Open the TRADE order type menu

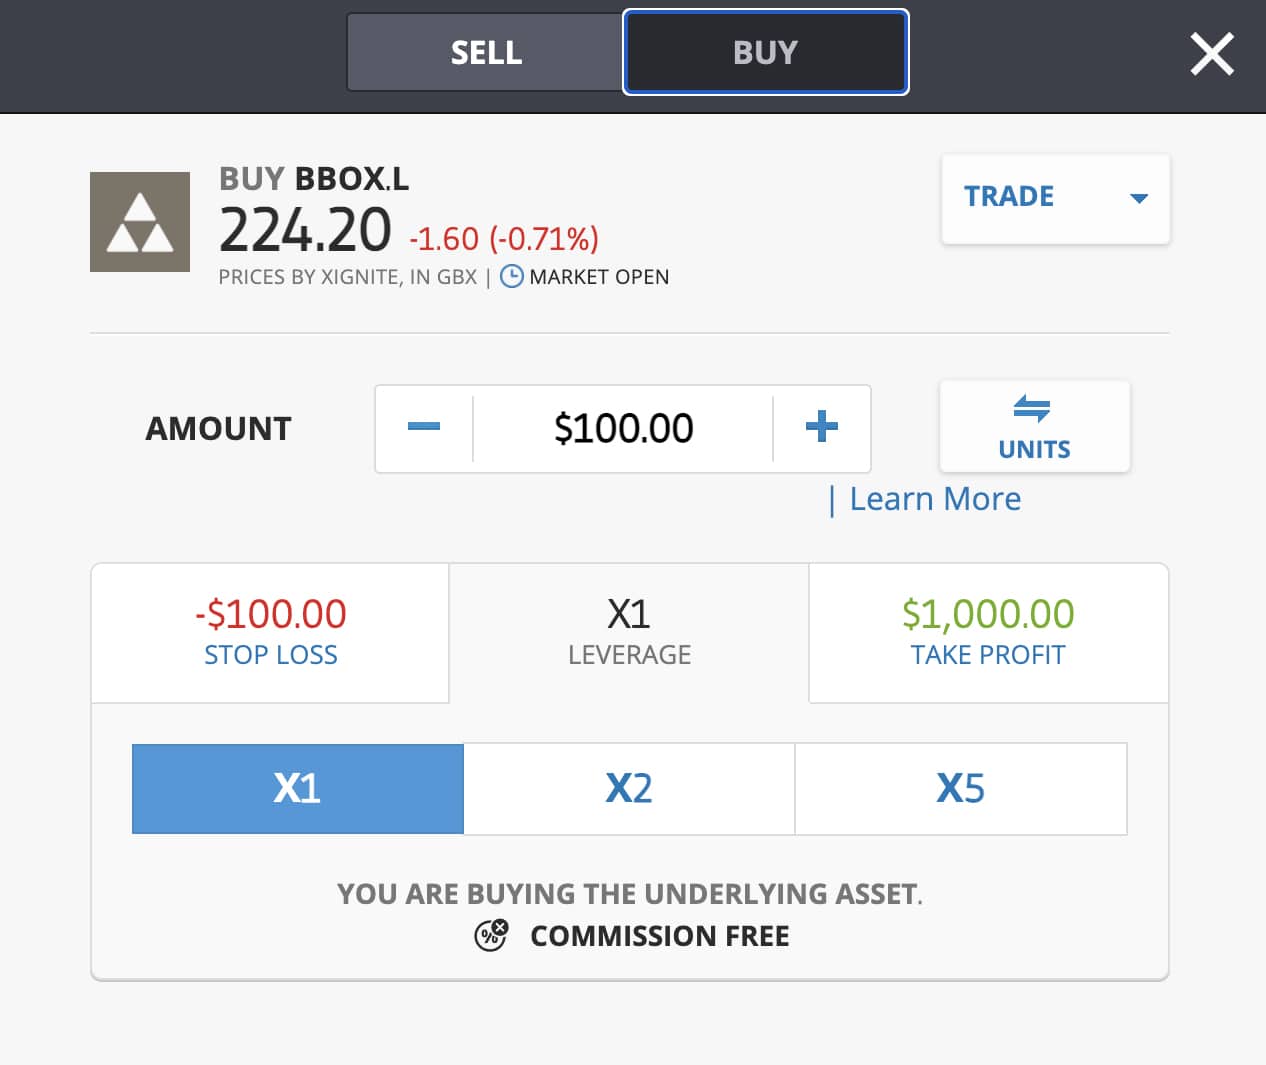(1009, 197)
